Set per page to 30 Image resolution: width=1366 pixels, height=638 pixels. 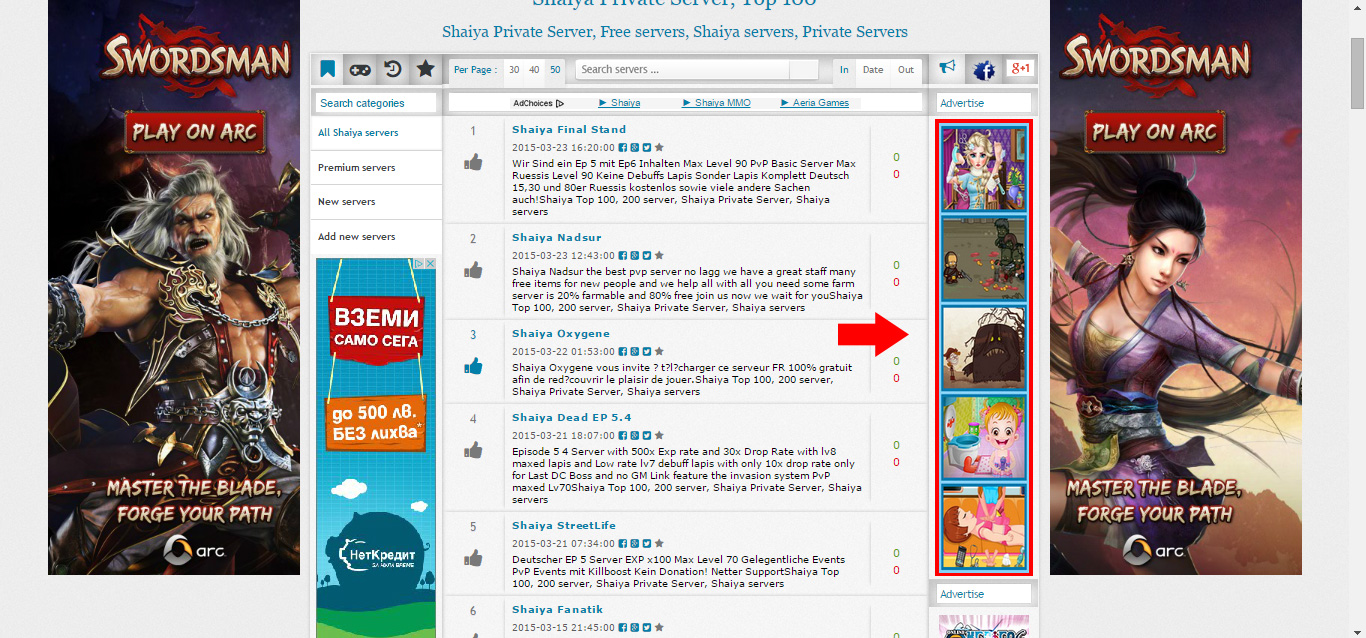[x=514, y=70]
